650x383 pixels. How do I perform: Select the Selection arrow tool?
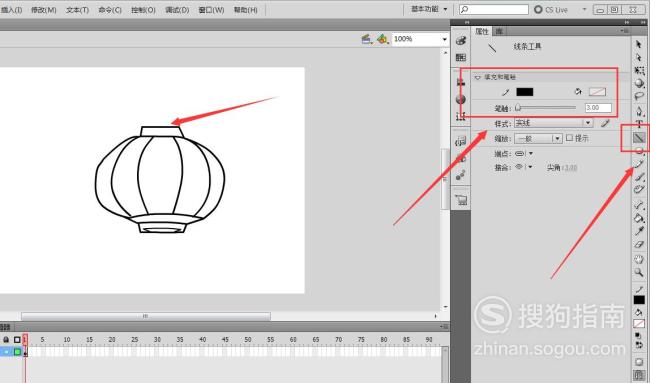point(639,44)
